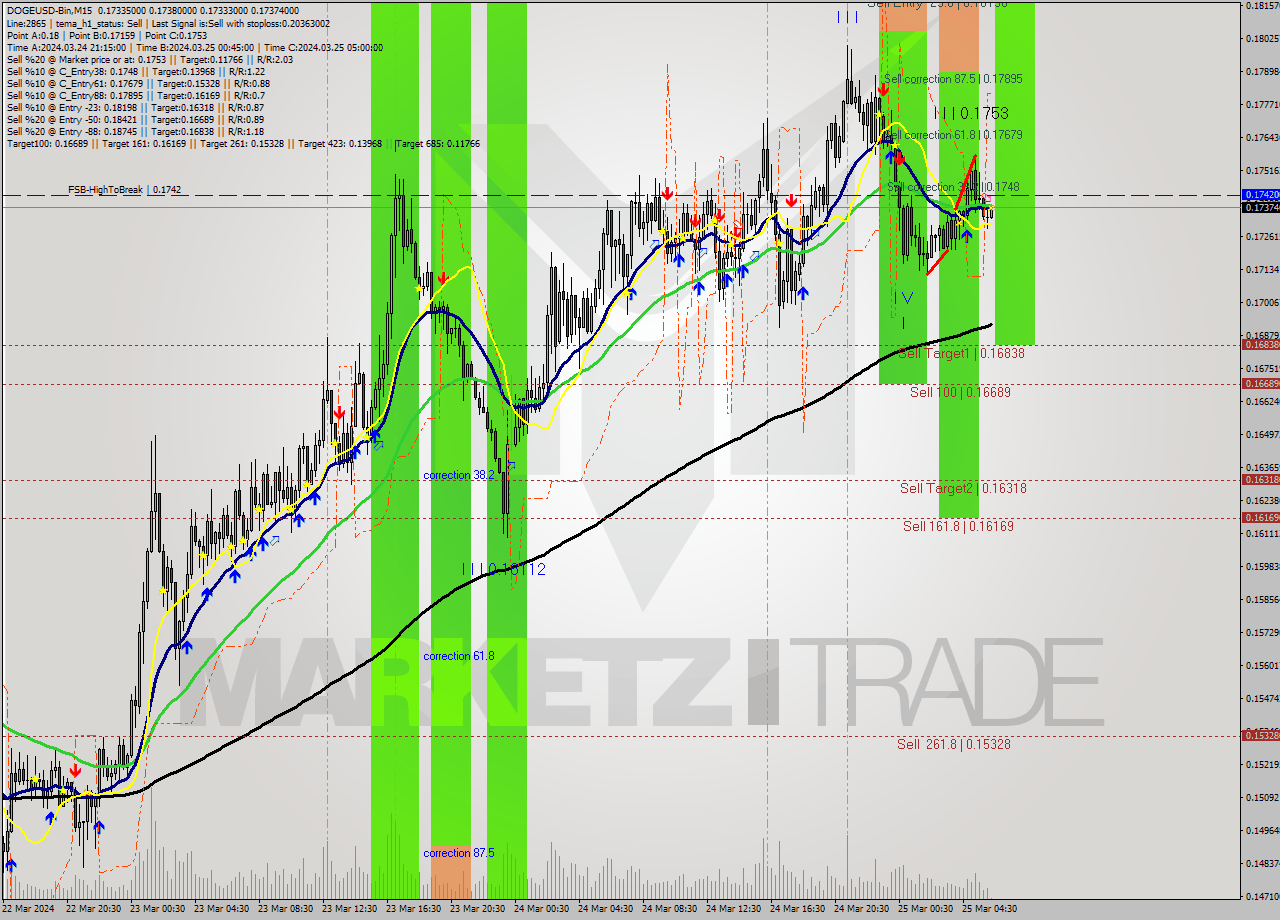Click the '23 Mar 04:30' time label

(x=223, y=909)
